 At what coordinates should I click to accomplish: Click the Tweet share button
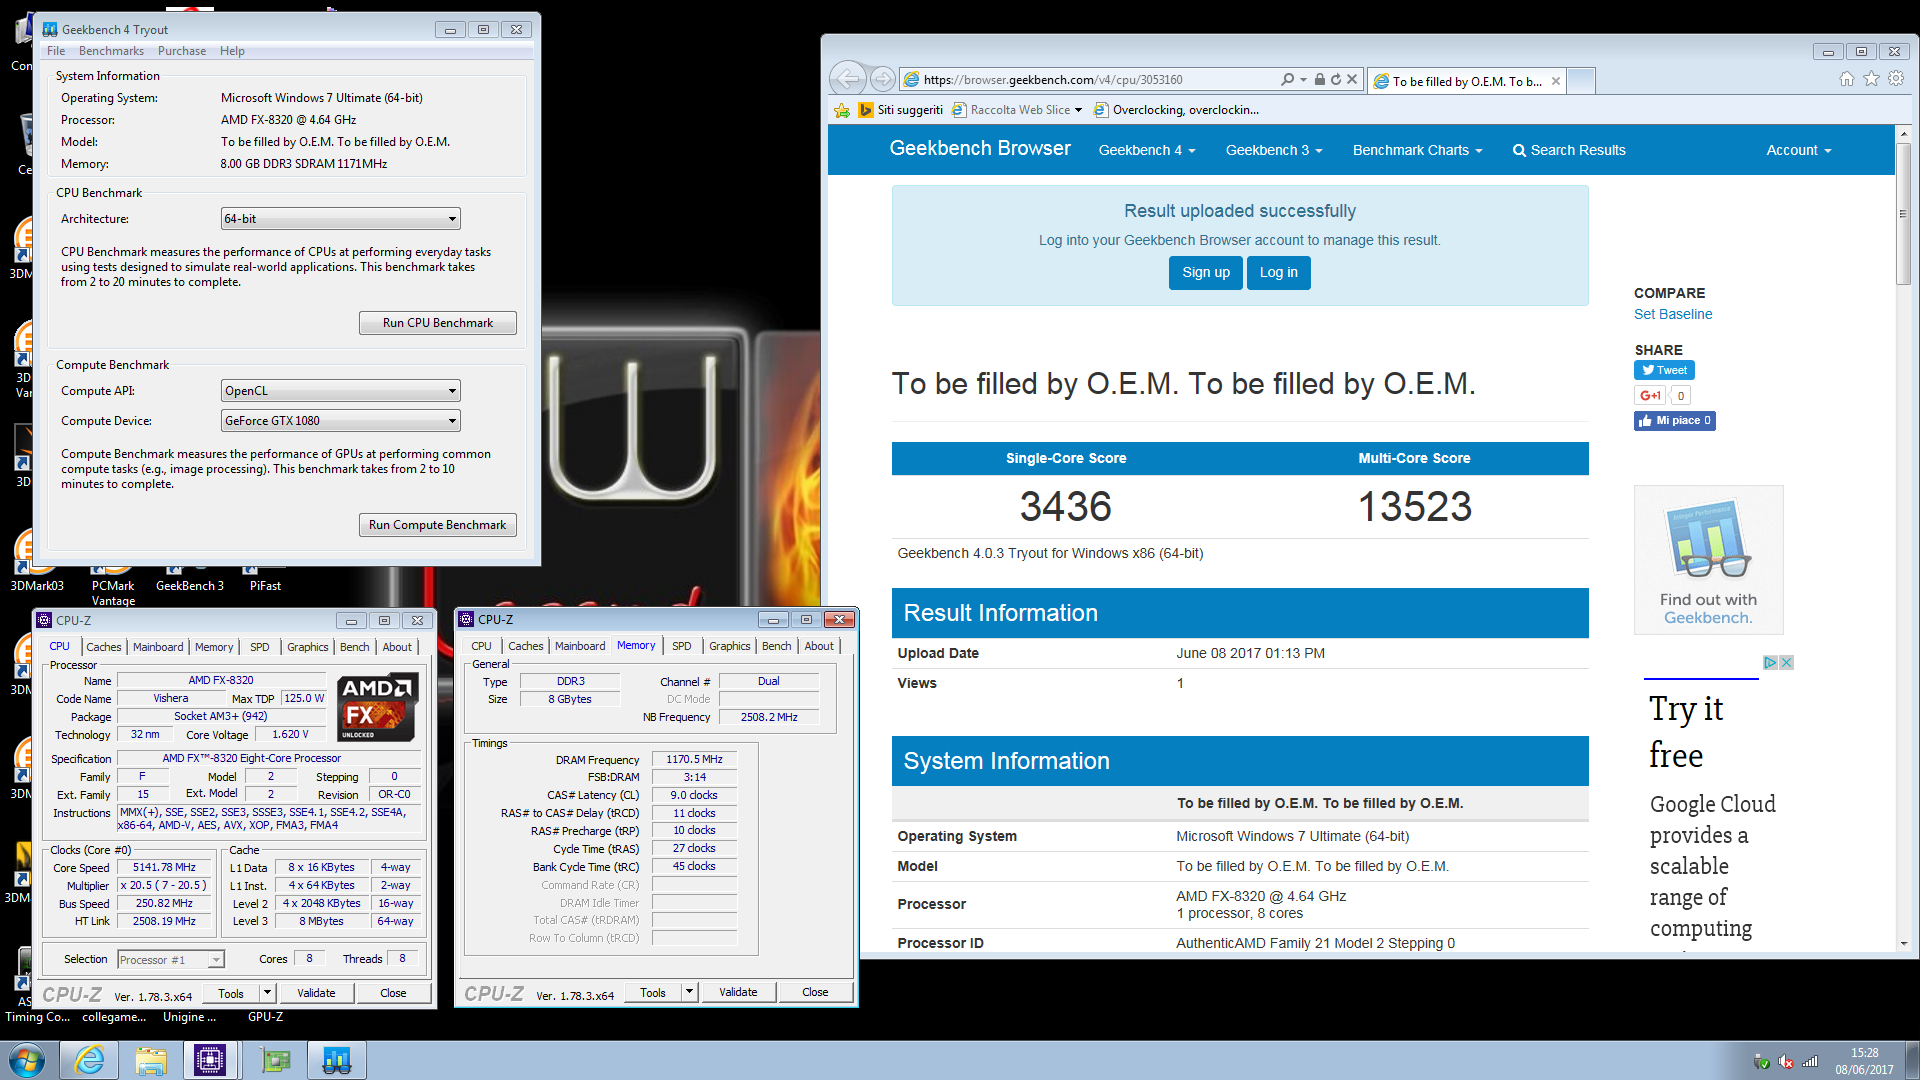[x=1664, y=370]
